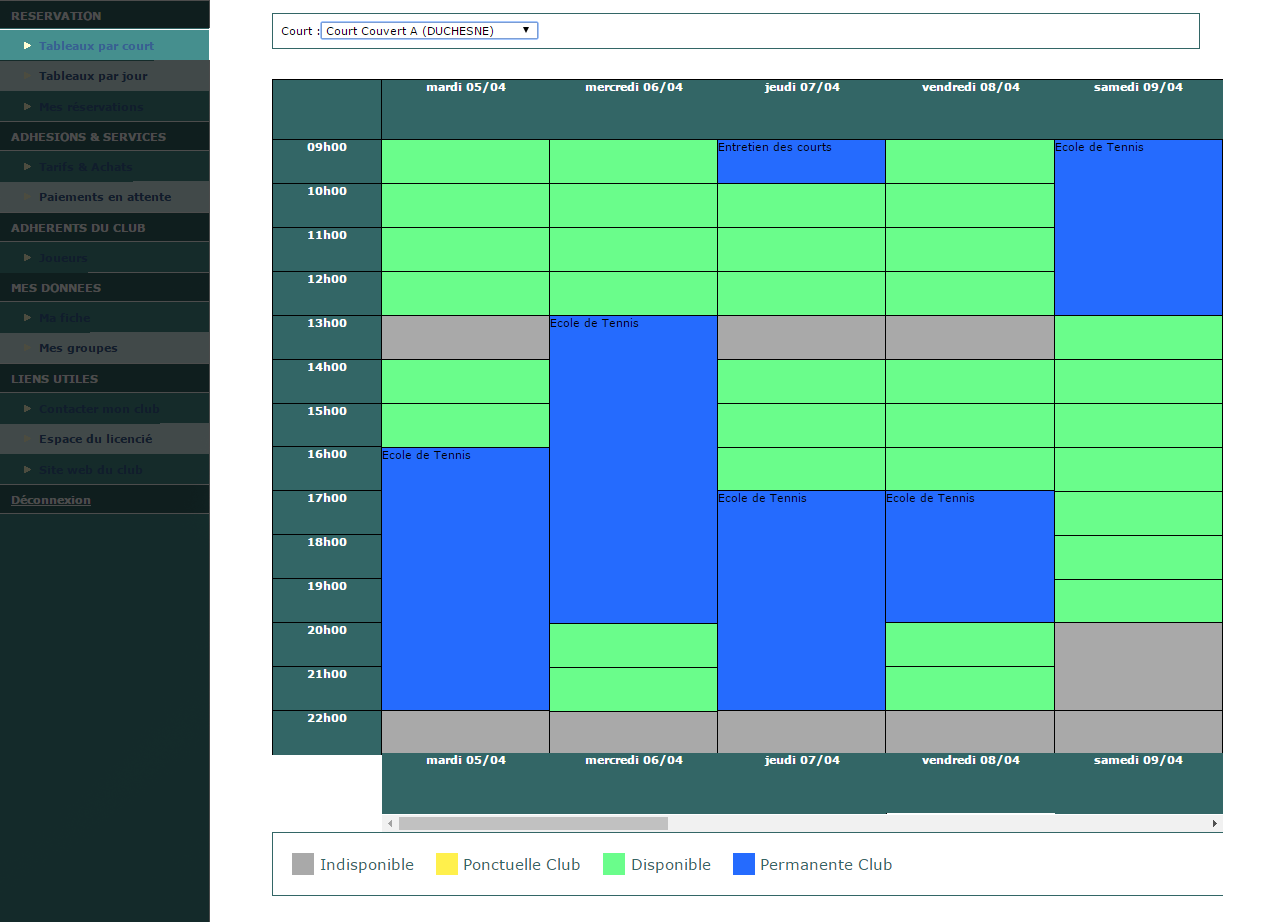Click green Disponible legend swatch
Viewport: 1261px width, 922px height.
click(614, 865)
